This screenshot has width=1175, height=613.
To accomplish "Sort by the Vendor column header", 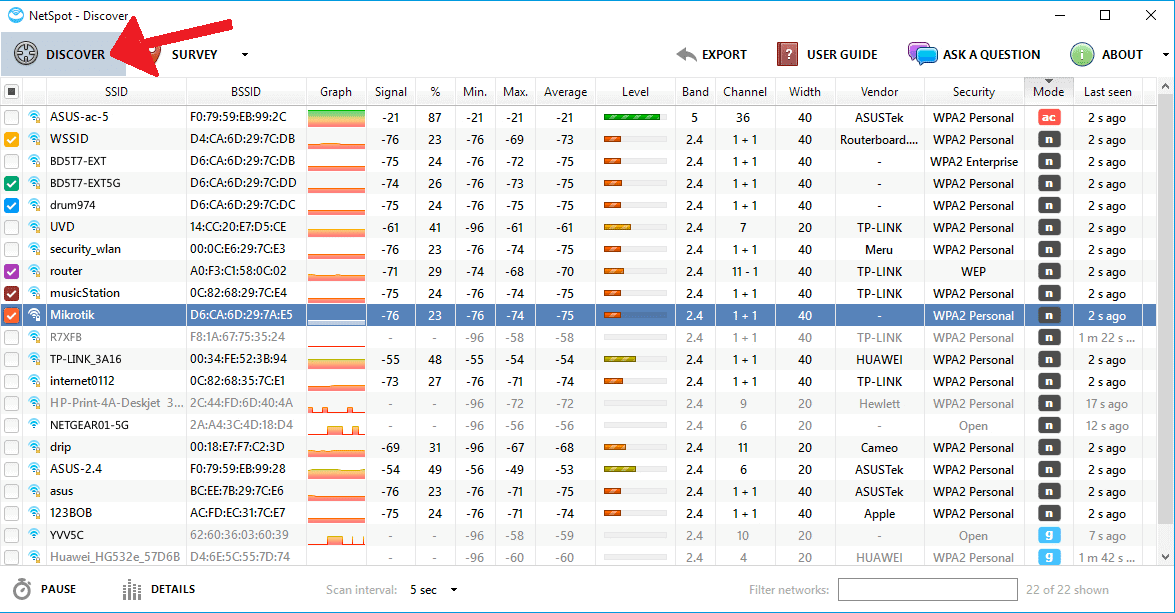I will click(879, 91).
